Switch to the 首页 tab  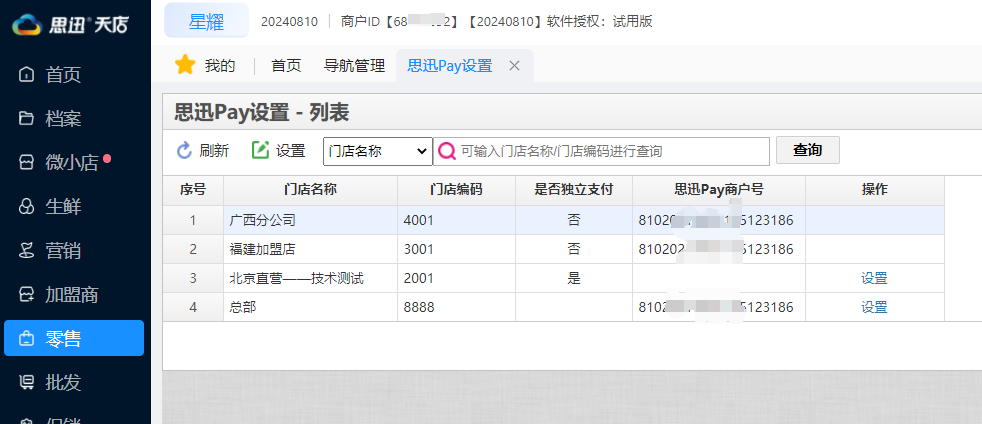[x=286, y=65]
